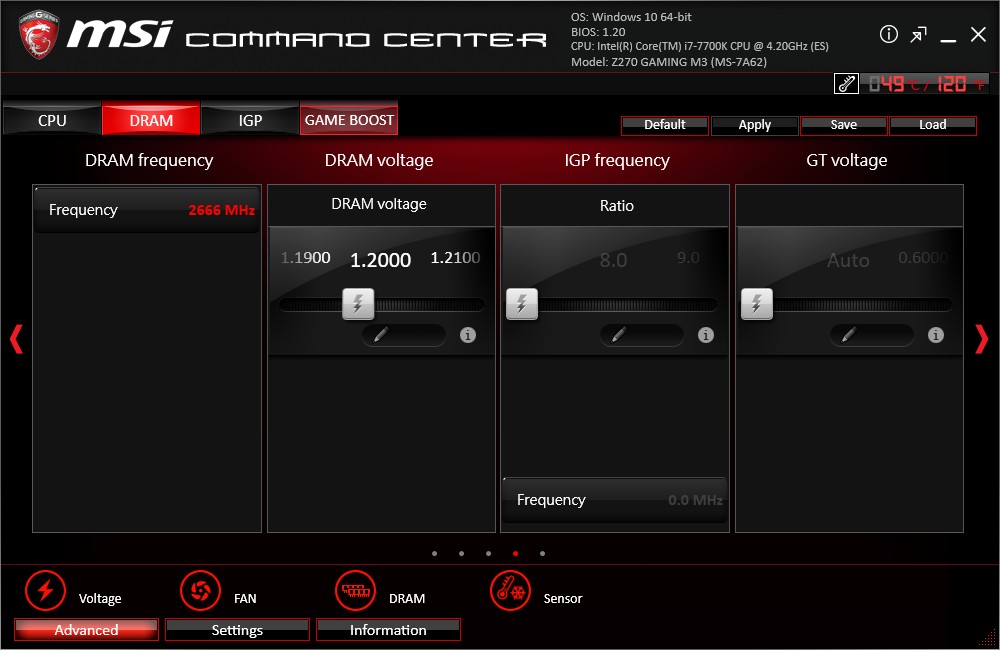
Task: Select the first page indicator dot
Action: 434,553
